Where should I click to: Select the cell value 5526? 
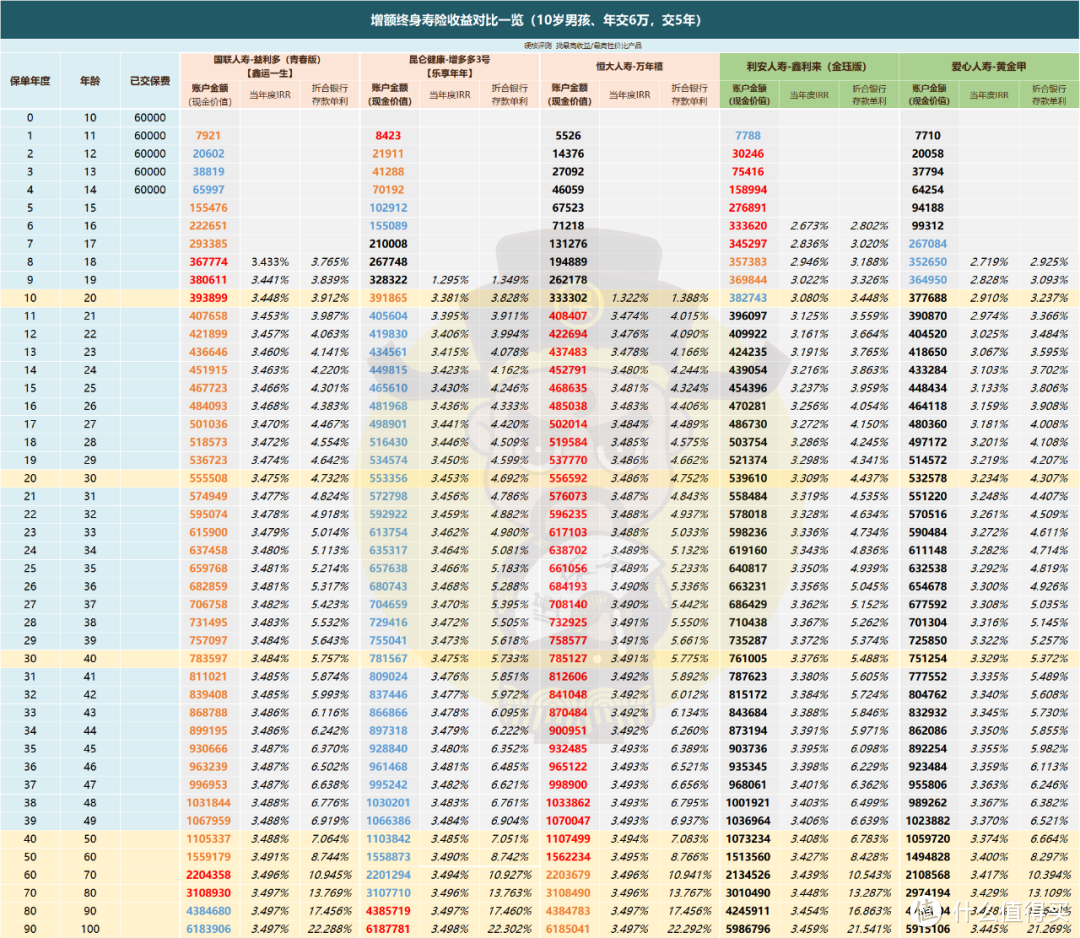coord(568,136)
